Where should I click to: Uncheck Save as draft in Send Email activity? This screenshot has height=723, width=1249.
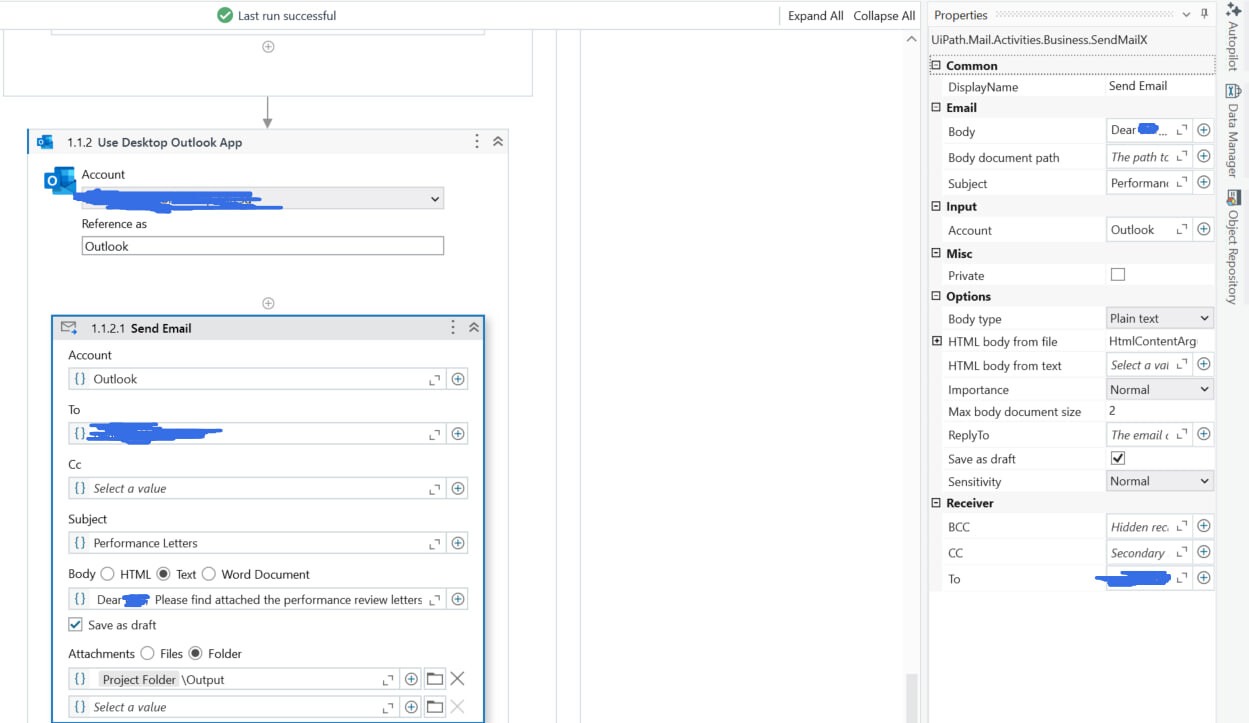pos(75,624)
